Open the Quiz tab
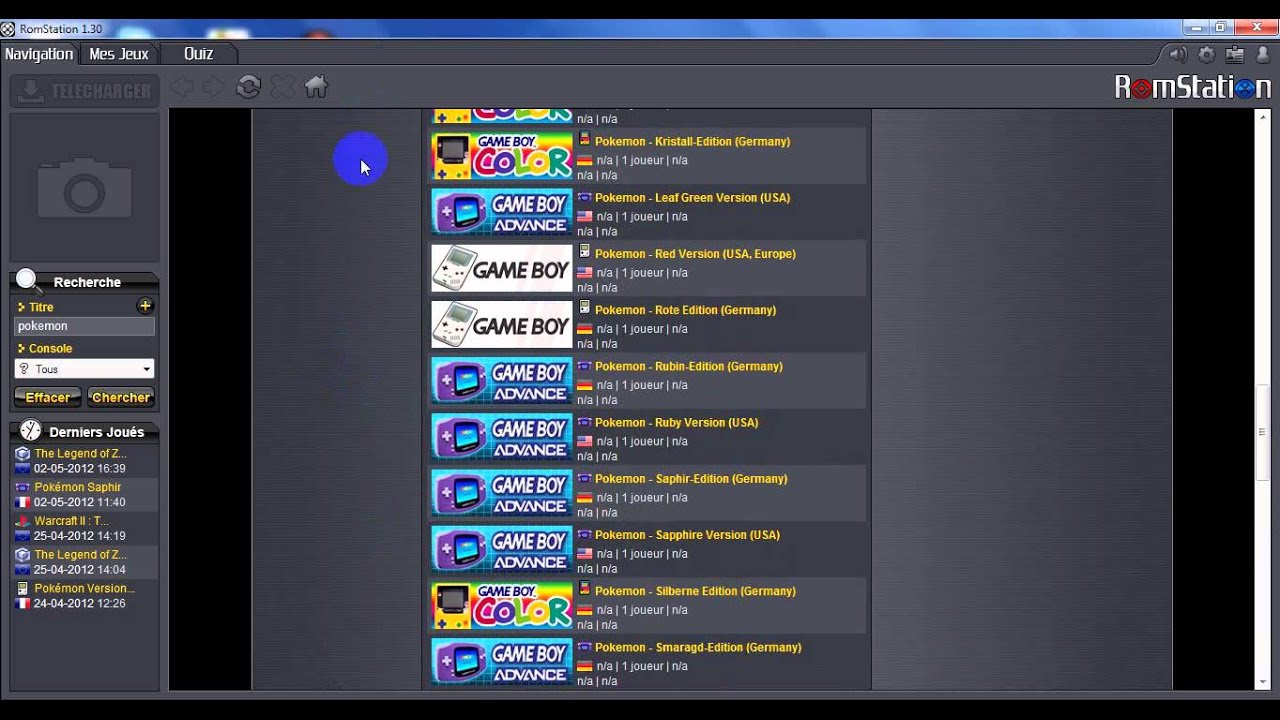This screenshot has height=720, width=1280. pos(199,54)
